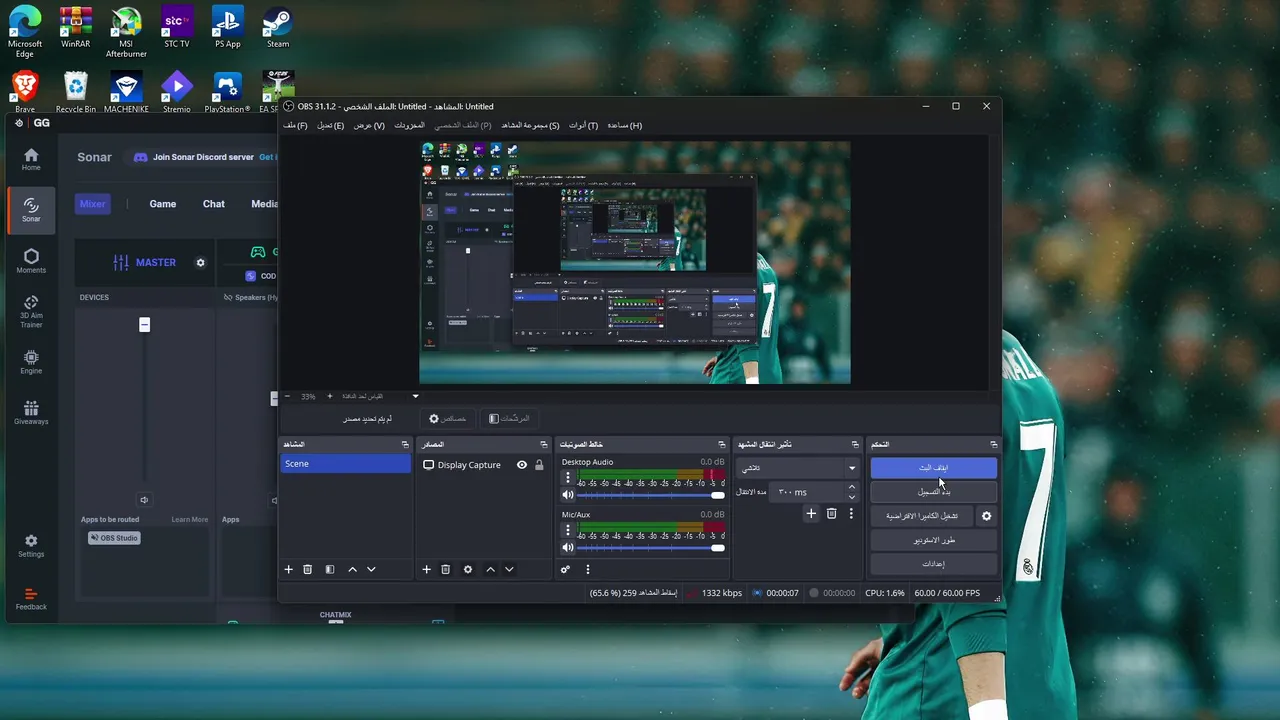Open virtual camera settings gear icon
The height and width of the screenshot is (720, 1280).
coord(986,516)
